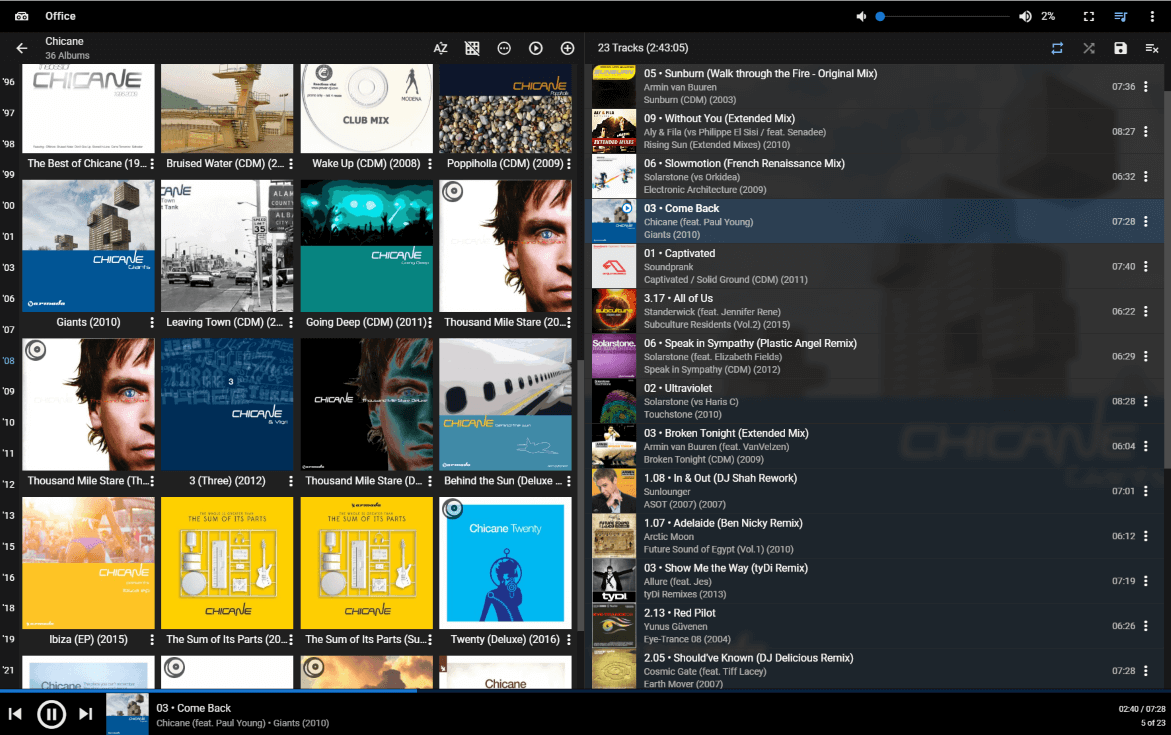Open the A-Z sort option
The image size is (1171, 735).
[x=441, y=49]
